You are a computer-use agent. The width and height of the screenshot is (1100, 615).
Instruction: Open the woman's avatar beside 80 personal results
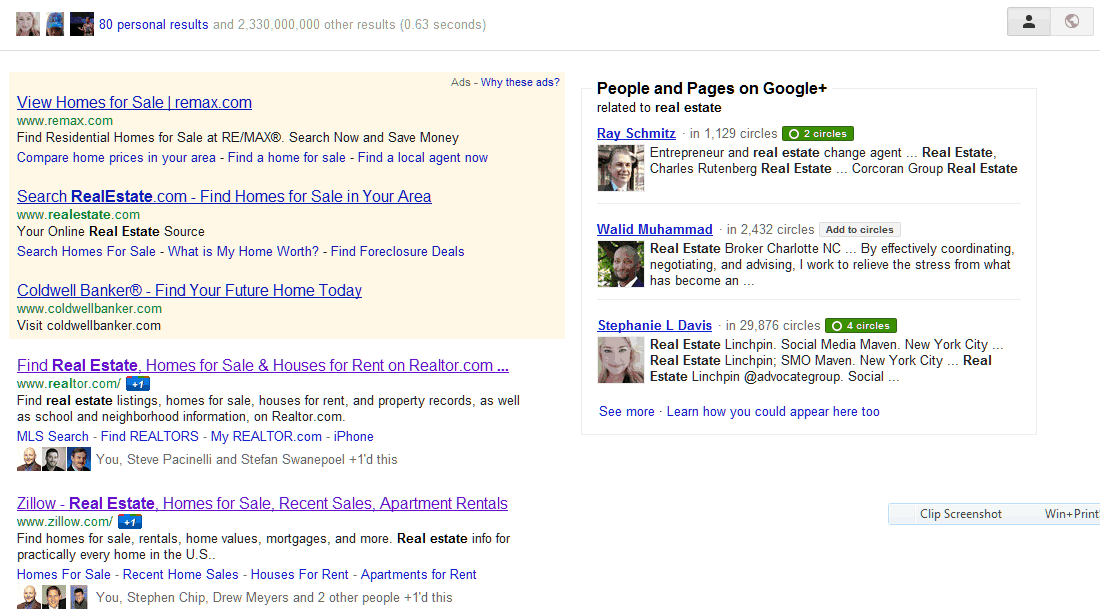click(x=28, y=25)
